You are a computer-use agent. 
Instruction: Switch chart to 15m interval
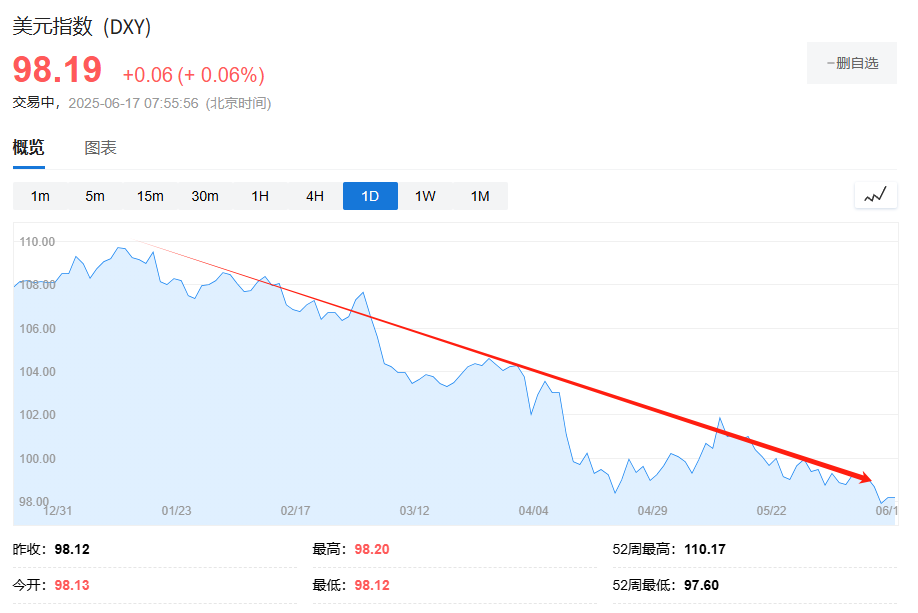click(x=150, y=196)
